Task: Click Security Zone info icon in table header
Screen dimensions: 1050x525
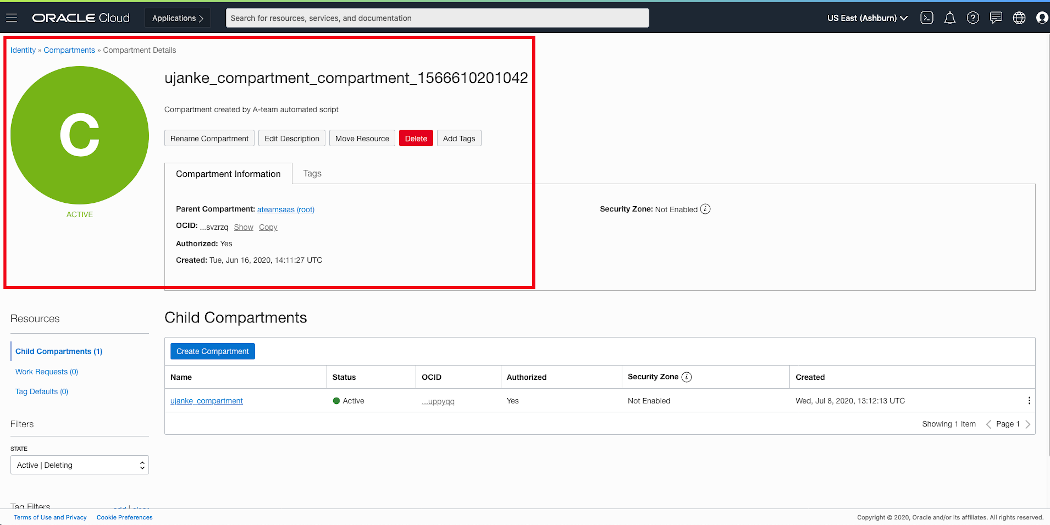Action: click(687, 377)
